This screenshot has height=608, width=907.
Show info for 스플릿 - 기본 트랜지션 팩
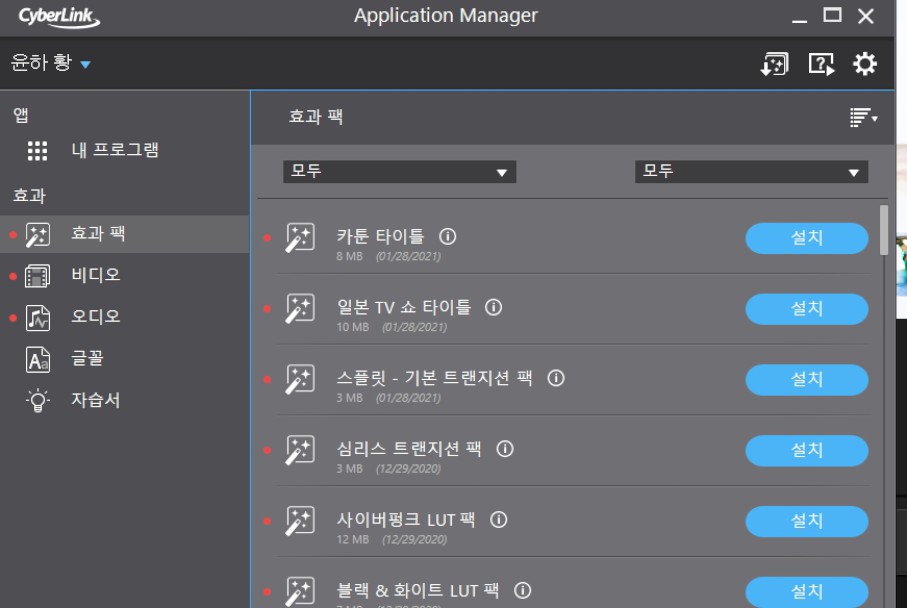pyautogui.click(x=556, y=378)
